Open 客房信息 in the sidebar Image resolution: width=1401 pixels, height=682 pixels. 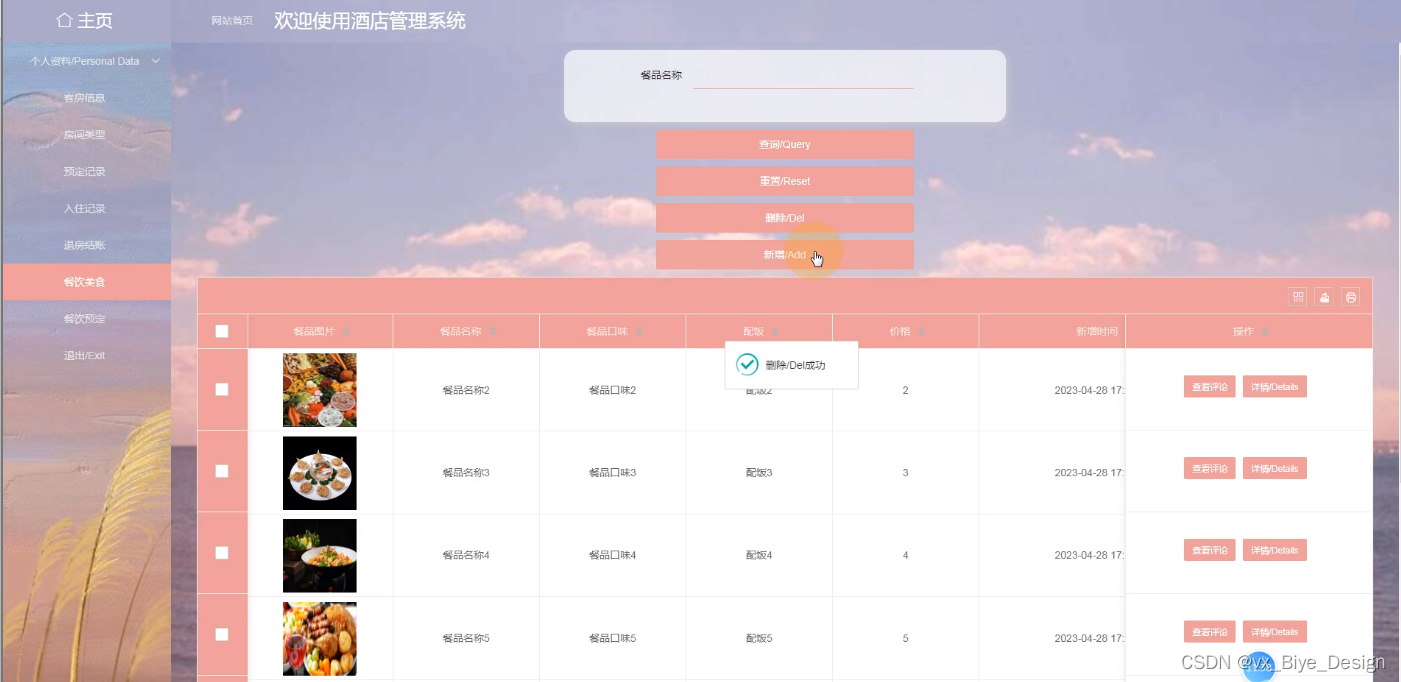(x=85, y=98)
